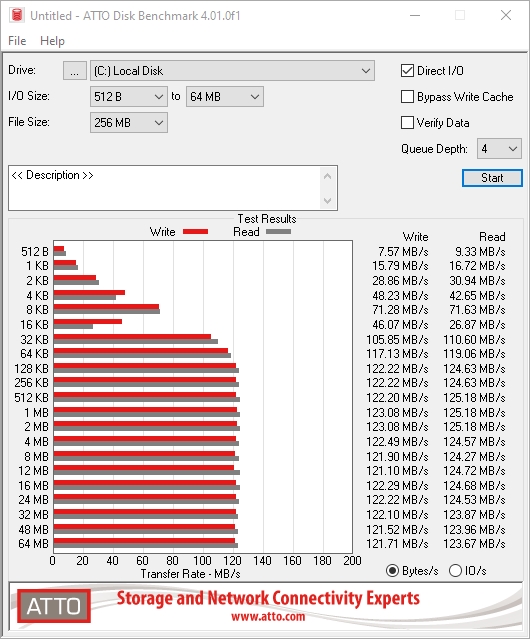Image resolution: width=530 pixels, height=639 pixels.
Task: Click the www.atto.com link in banner
Action: click(268, 617)
